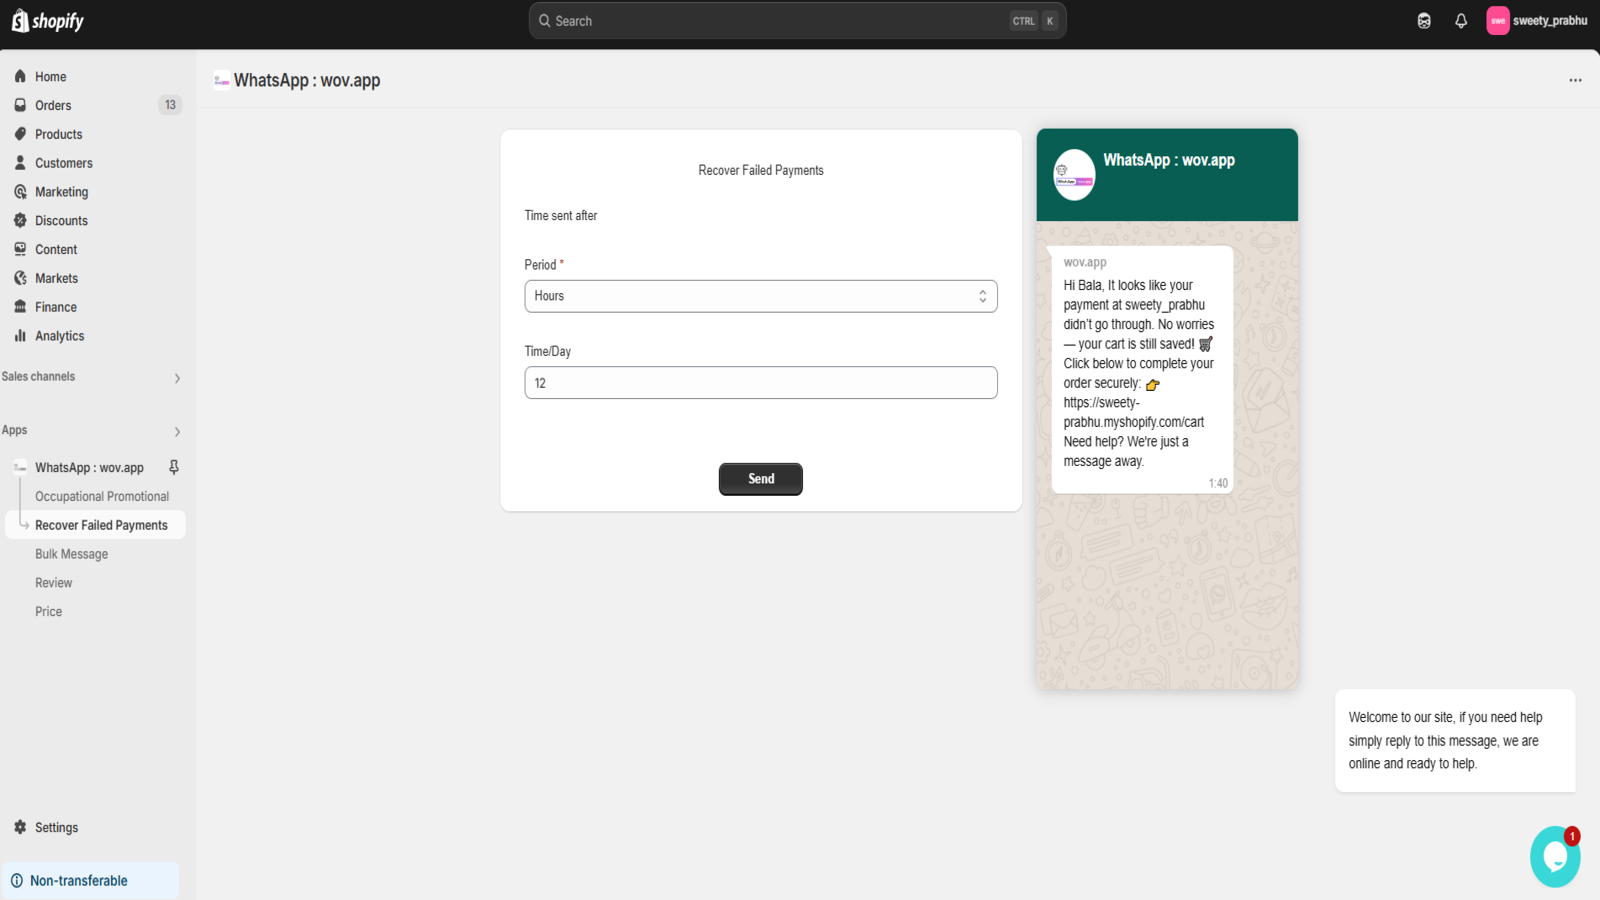Click the Home icon in sidebar

click(20, 76)
